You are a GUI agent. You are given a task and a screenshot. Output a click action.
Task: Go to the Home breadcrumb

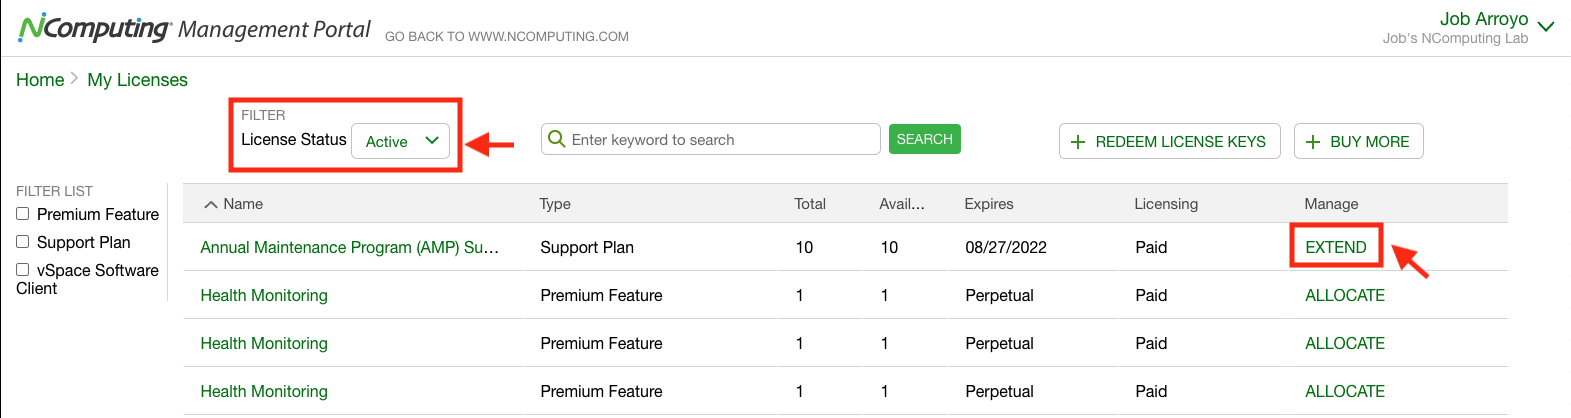click(x=40, y=80)
